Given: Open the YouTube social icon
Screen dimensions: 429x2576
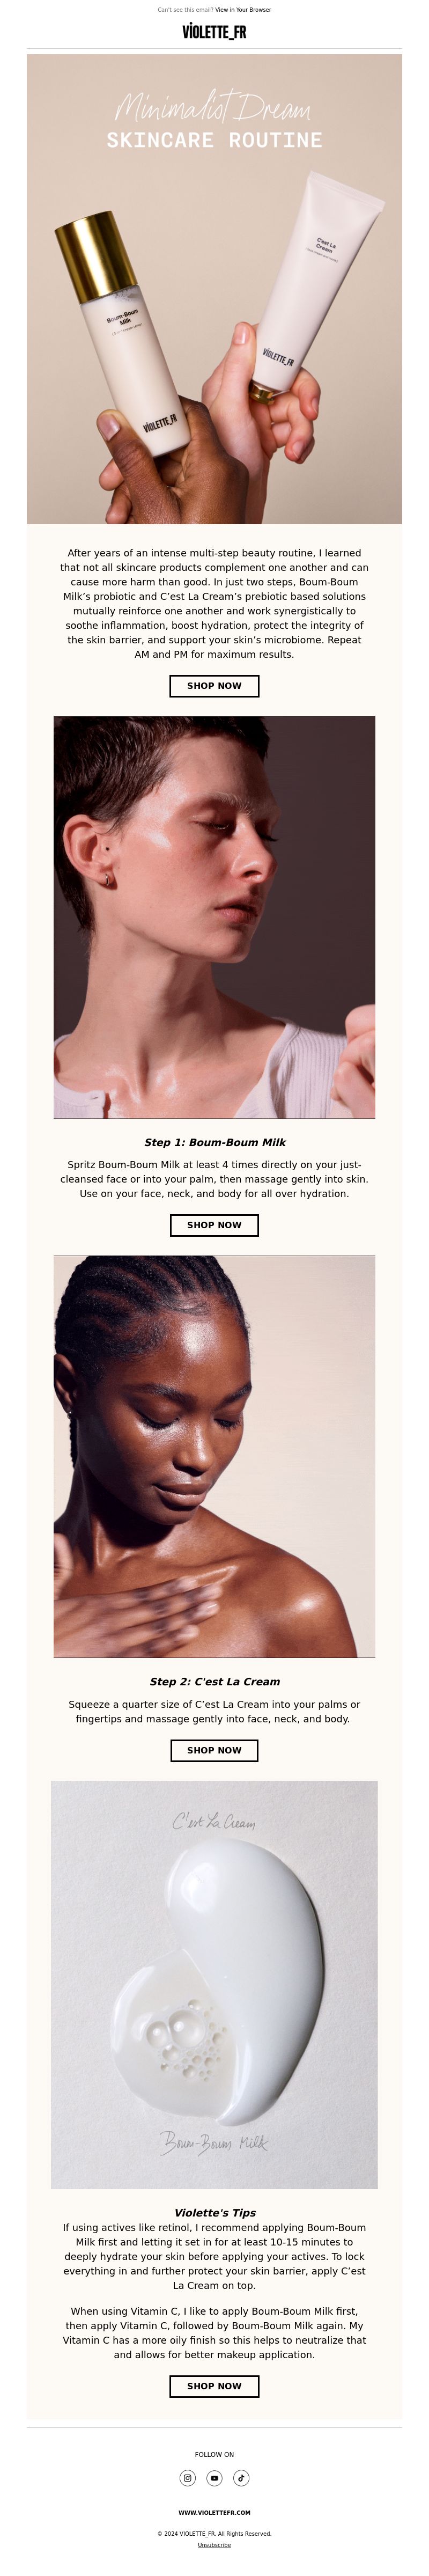Looking at the screenshot, I should click(214, 2478).
